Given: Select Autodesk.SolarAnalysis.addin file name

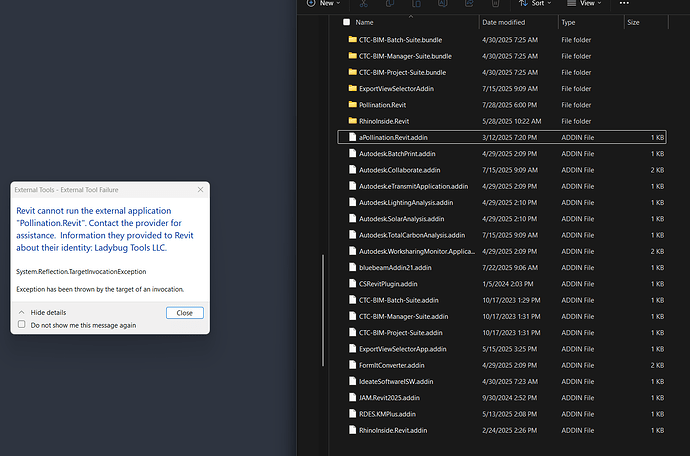Looking at the screenshot, I should pos(401,219).
